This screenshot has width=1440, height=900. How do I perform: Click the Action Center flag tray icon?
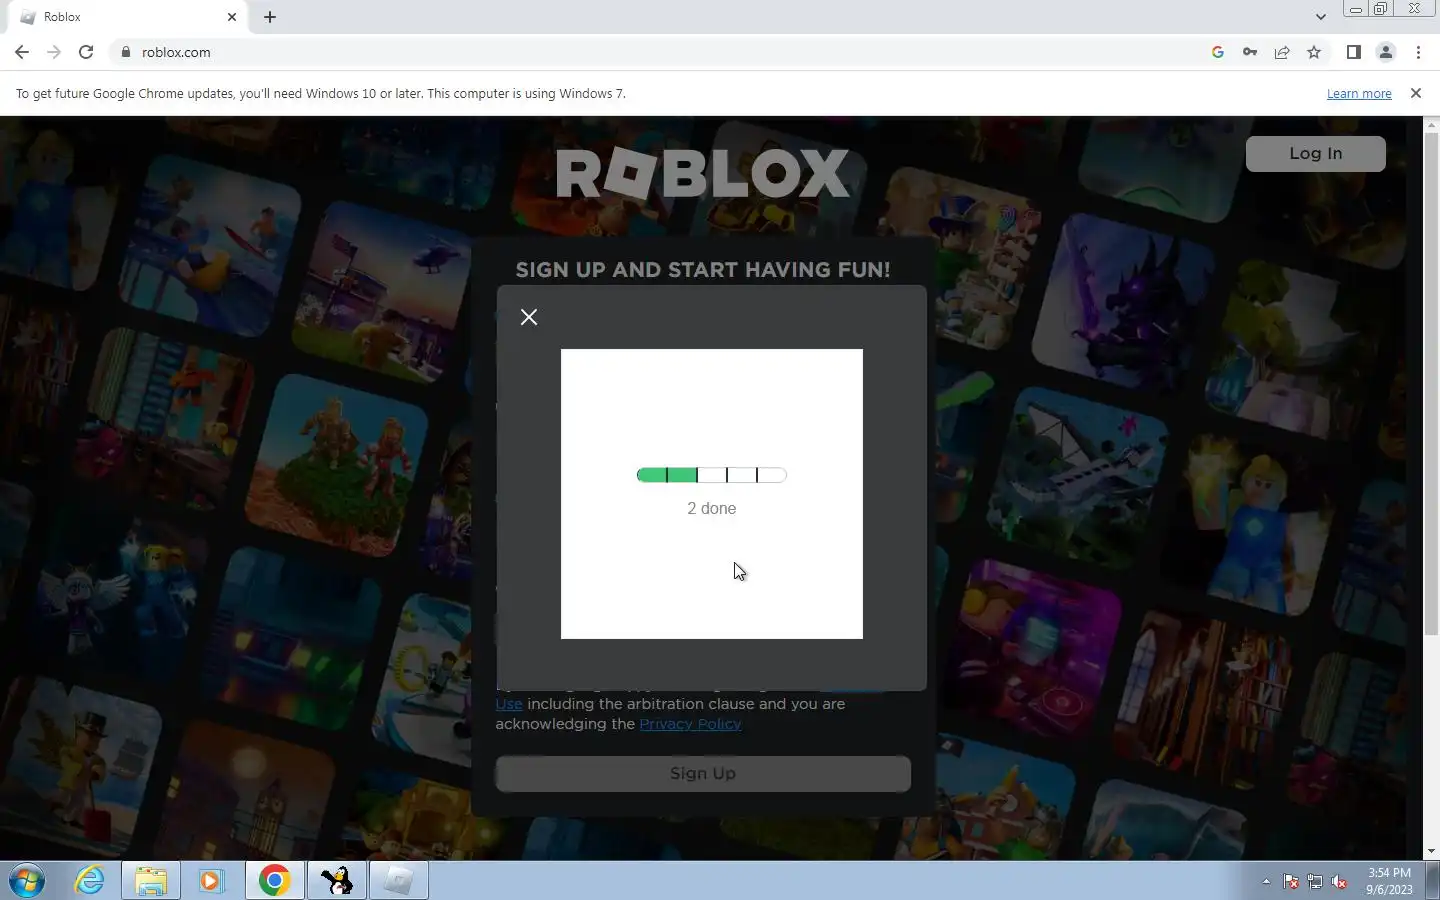click(x=1291, y=882)
